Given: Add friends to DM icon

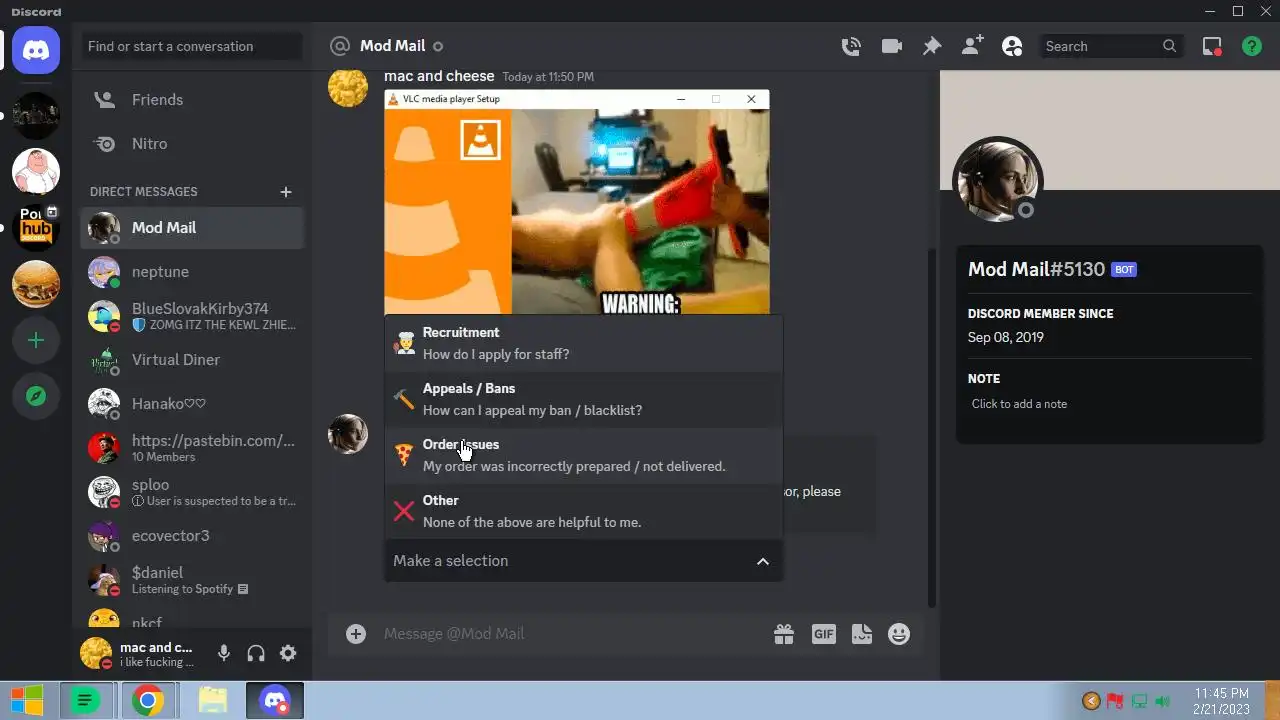Looking at the screenshot, I should click(x=972, y=46).
